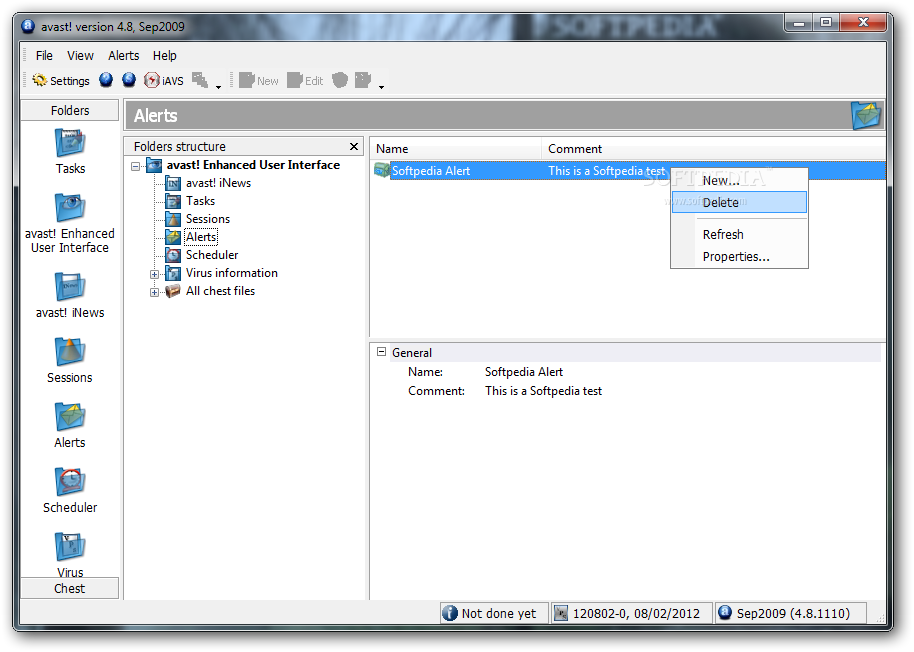
Task: Click the Sep2009 (4.8.1110) status bar entry
Action: click(793, 614)
